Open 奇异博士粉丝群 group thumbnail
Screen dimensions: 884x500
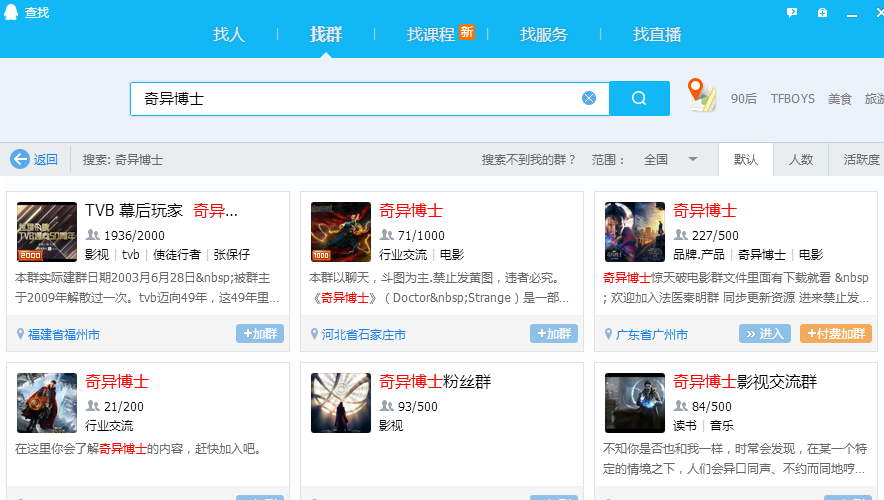point(341,402)
